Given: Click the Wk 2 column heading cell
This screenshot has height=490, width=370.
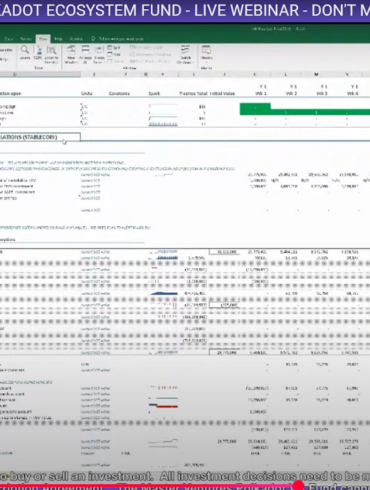Looking at the screenshot, I should [291, 94].
